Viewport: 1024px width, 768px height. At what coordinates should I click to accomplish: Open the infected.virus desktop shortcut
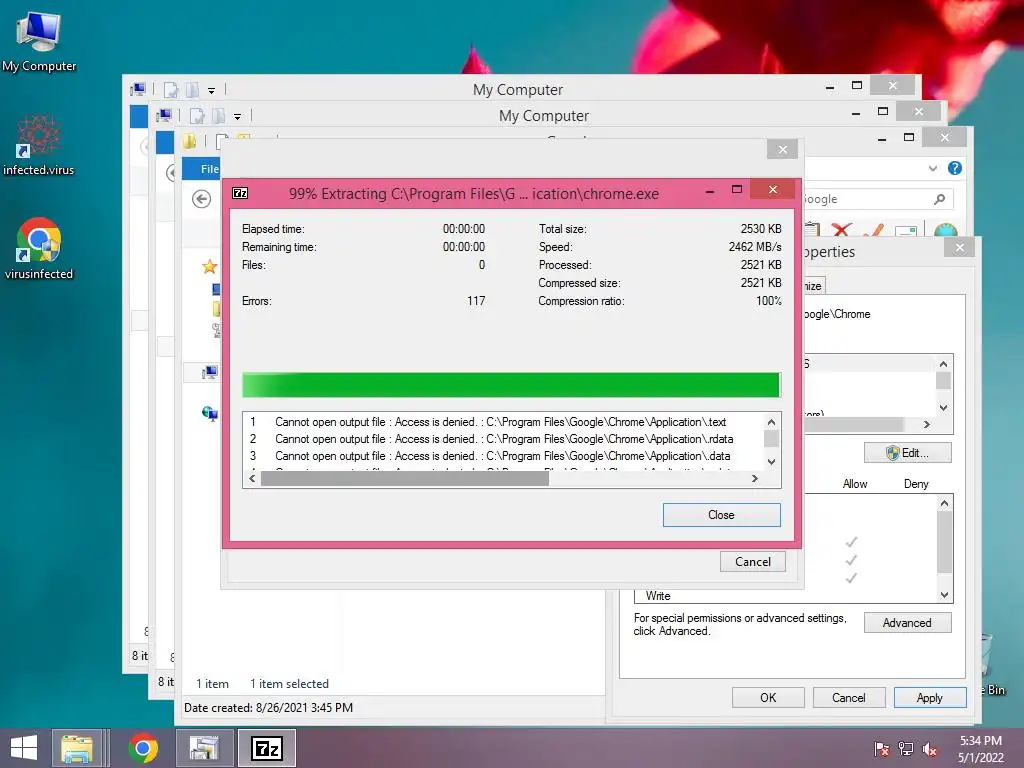click(x=39, y=145)
